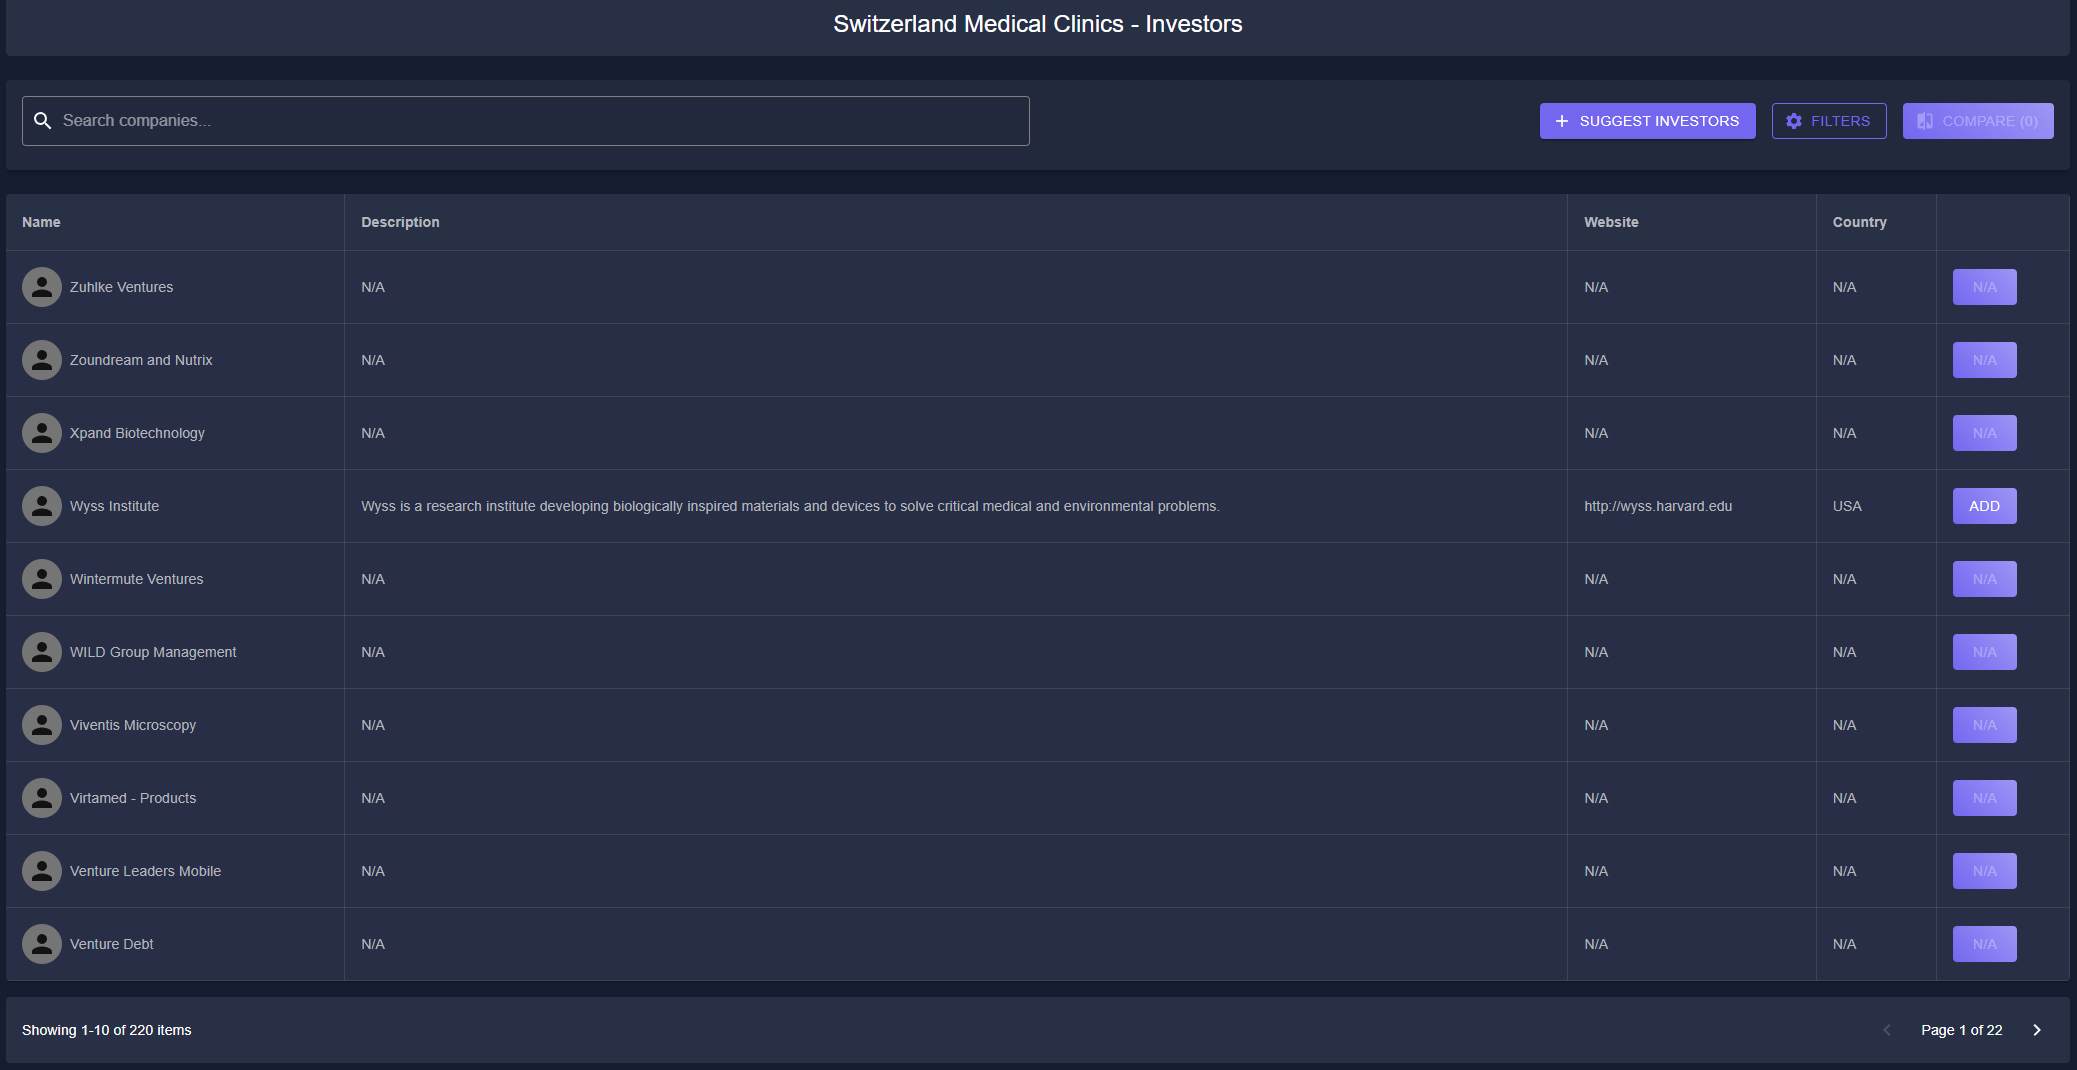Click the Viventis Microscopy avatar icon
The image size is (2077, 1070).
(x=42, y=725)
